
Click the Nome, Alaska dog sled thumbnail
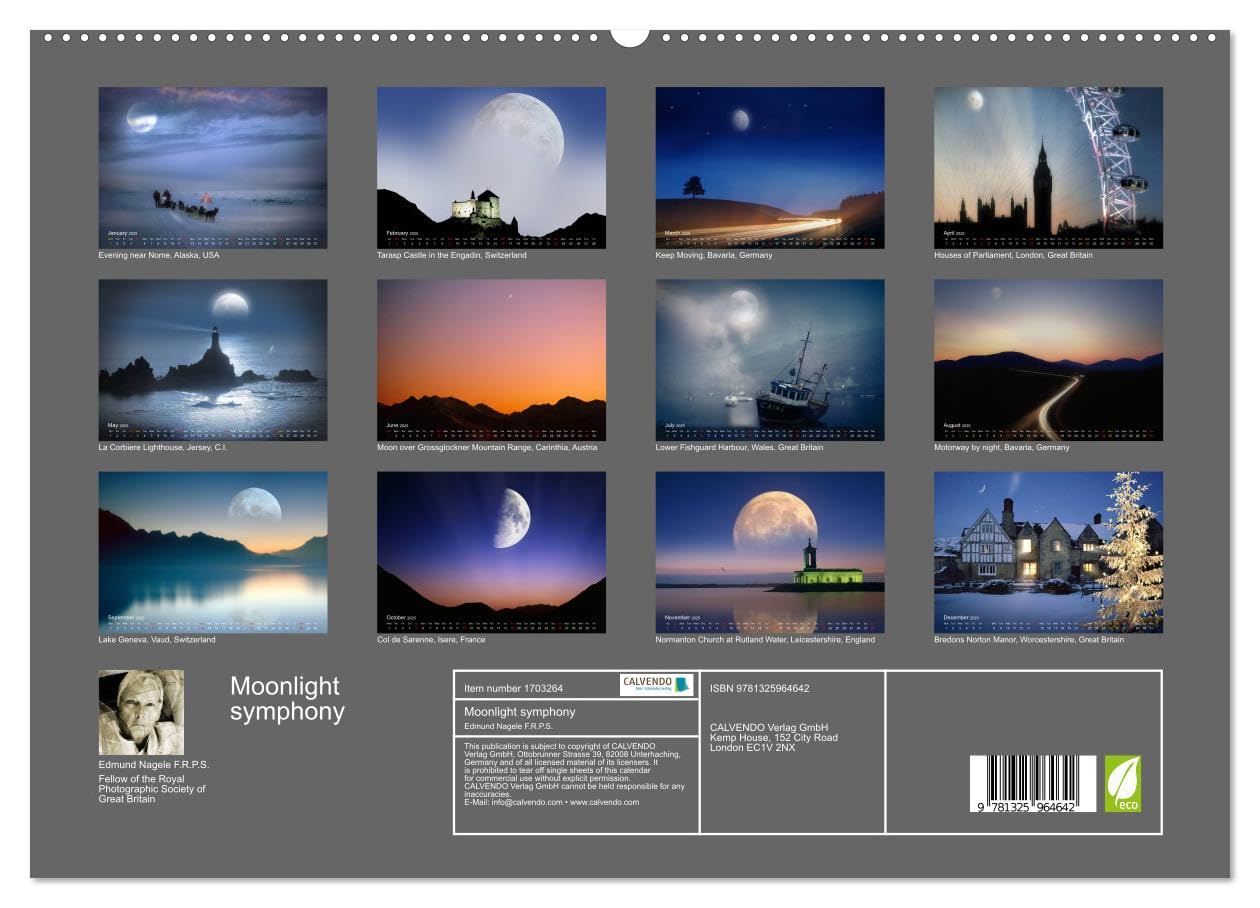pos(212,168)
